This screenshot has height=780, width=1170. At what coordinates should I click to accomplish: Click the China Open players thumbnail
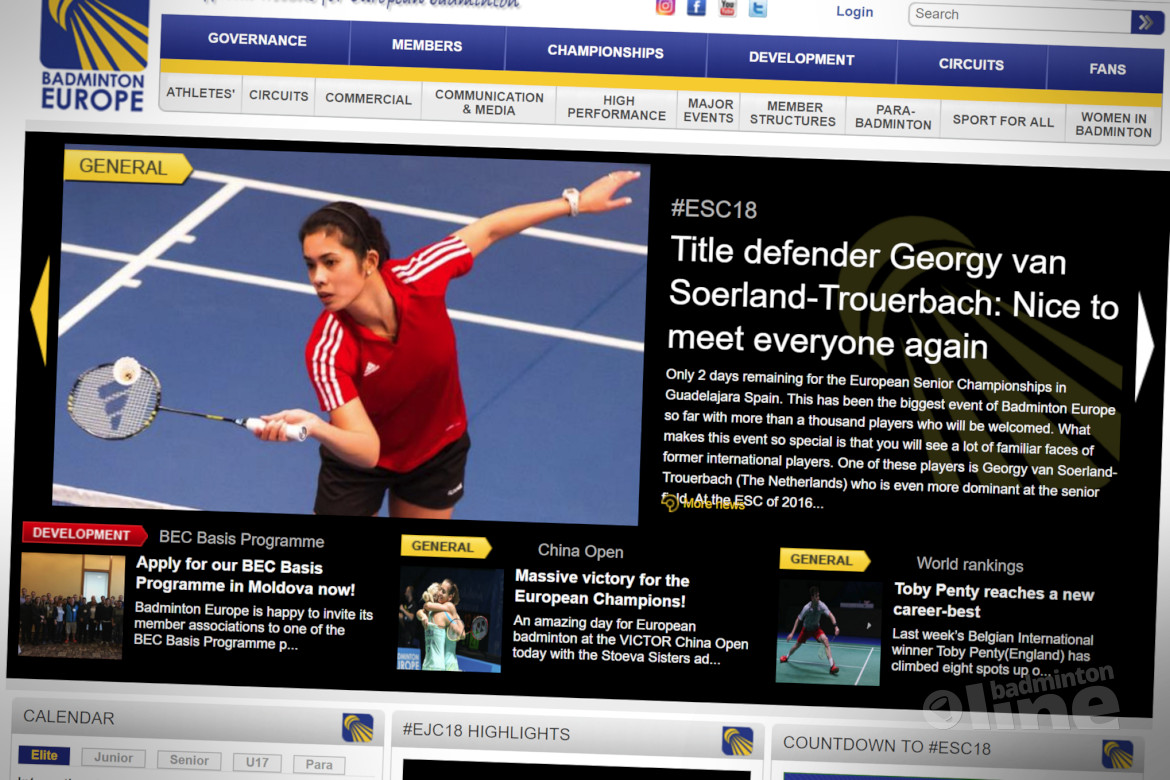pyautogui.click(x=450, y=620)
